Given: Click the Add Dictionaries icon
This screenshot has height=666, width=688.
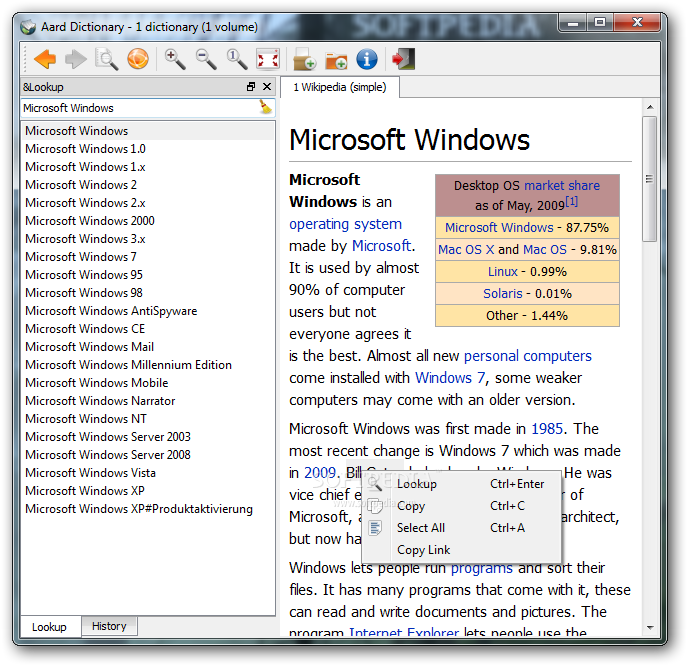Looking at the screenshot, I should [305, 59].
